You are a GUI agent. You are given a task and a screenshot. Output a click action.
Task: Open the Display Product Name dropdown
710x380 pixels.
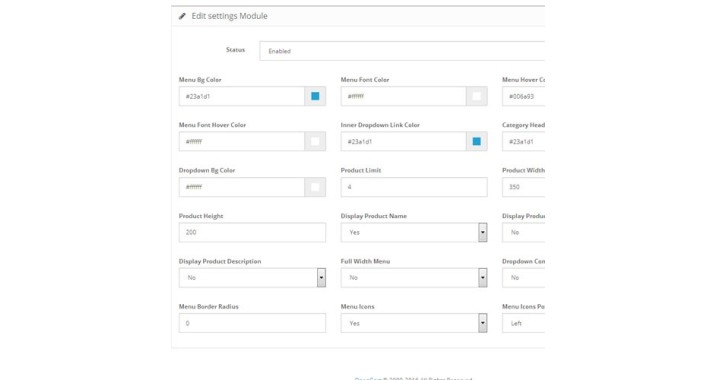point(414,232)
